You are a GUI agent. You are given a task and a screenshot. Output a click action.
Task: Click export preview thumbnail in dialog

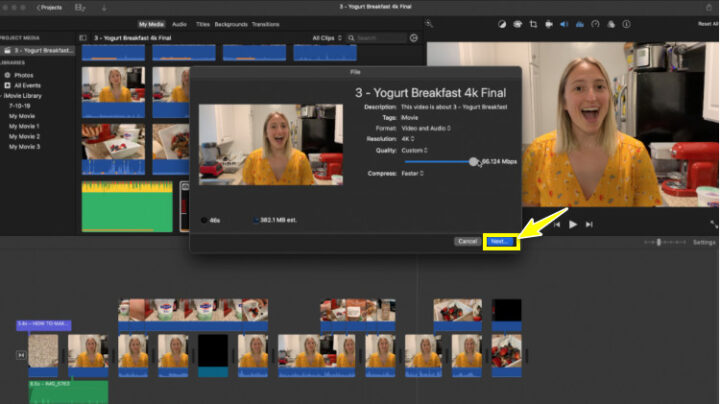270,145
